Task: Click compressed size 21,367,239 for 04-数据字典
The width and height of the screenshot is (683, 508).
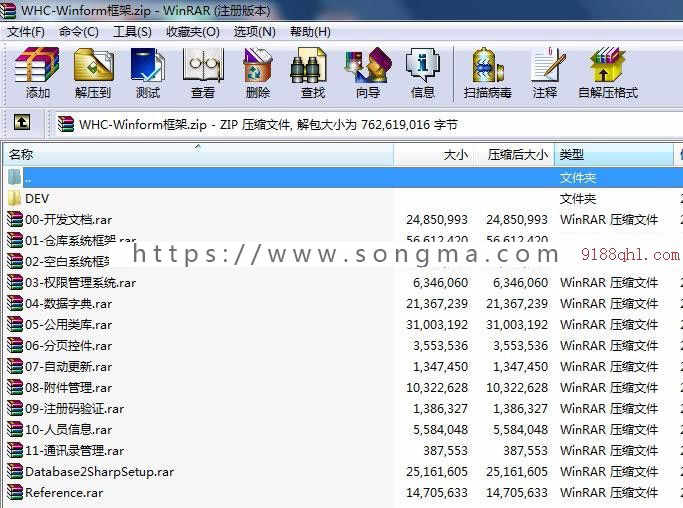Action: [517, 304]
